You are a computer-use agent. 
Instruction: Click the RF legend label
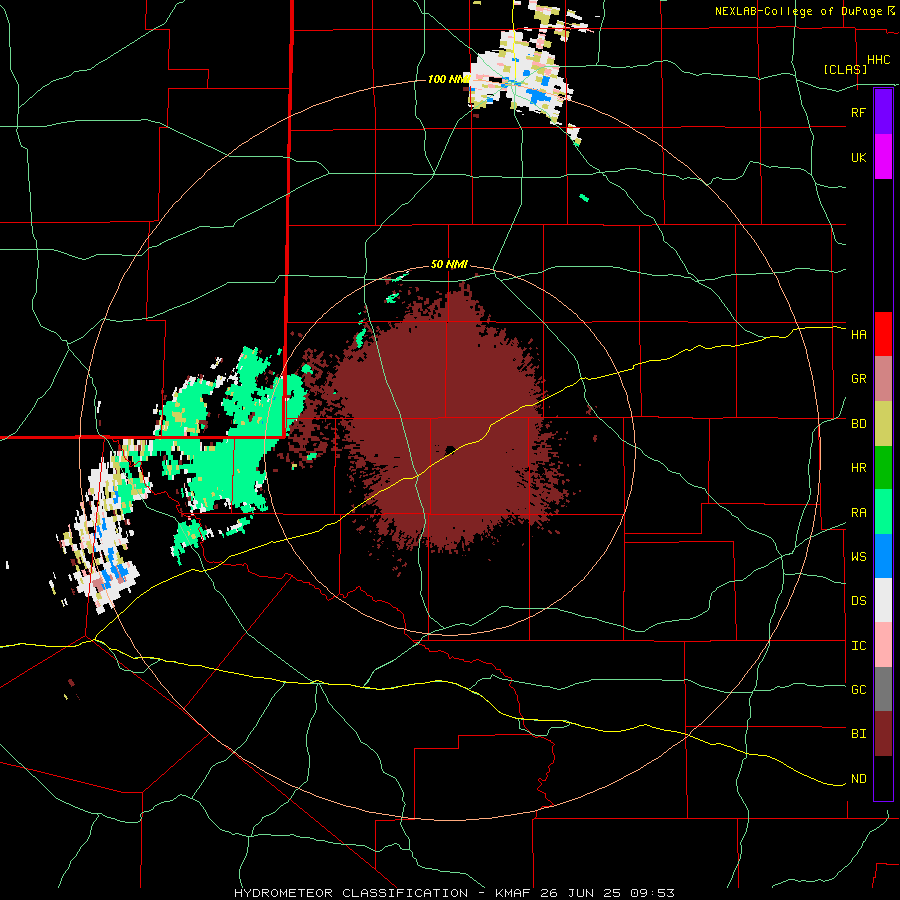858,112
